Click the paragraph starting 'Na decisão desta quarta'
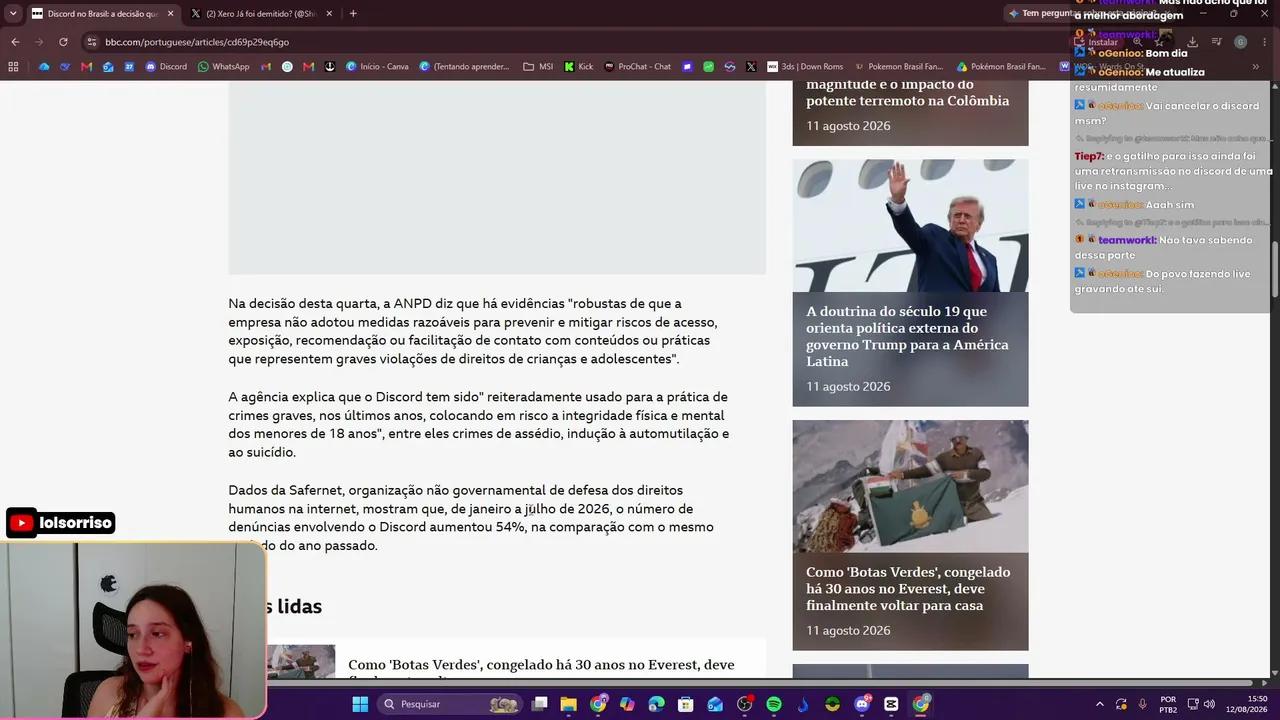This screenshot has width=1280, height=720. click(473, 331)
